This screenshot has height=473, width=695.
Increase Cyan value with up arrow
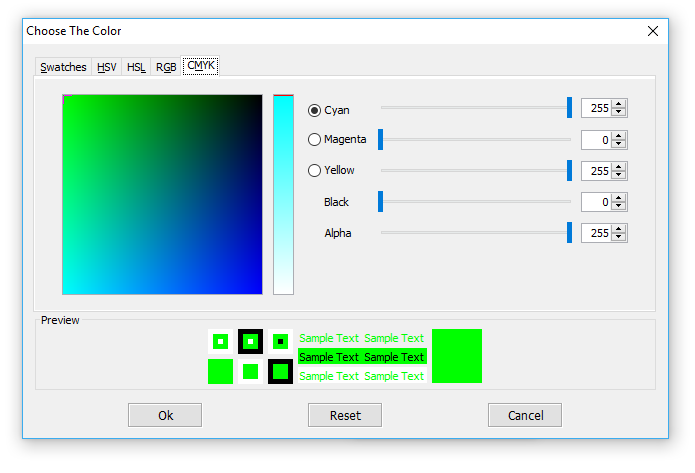619,104
